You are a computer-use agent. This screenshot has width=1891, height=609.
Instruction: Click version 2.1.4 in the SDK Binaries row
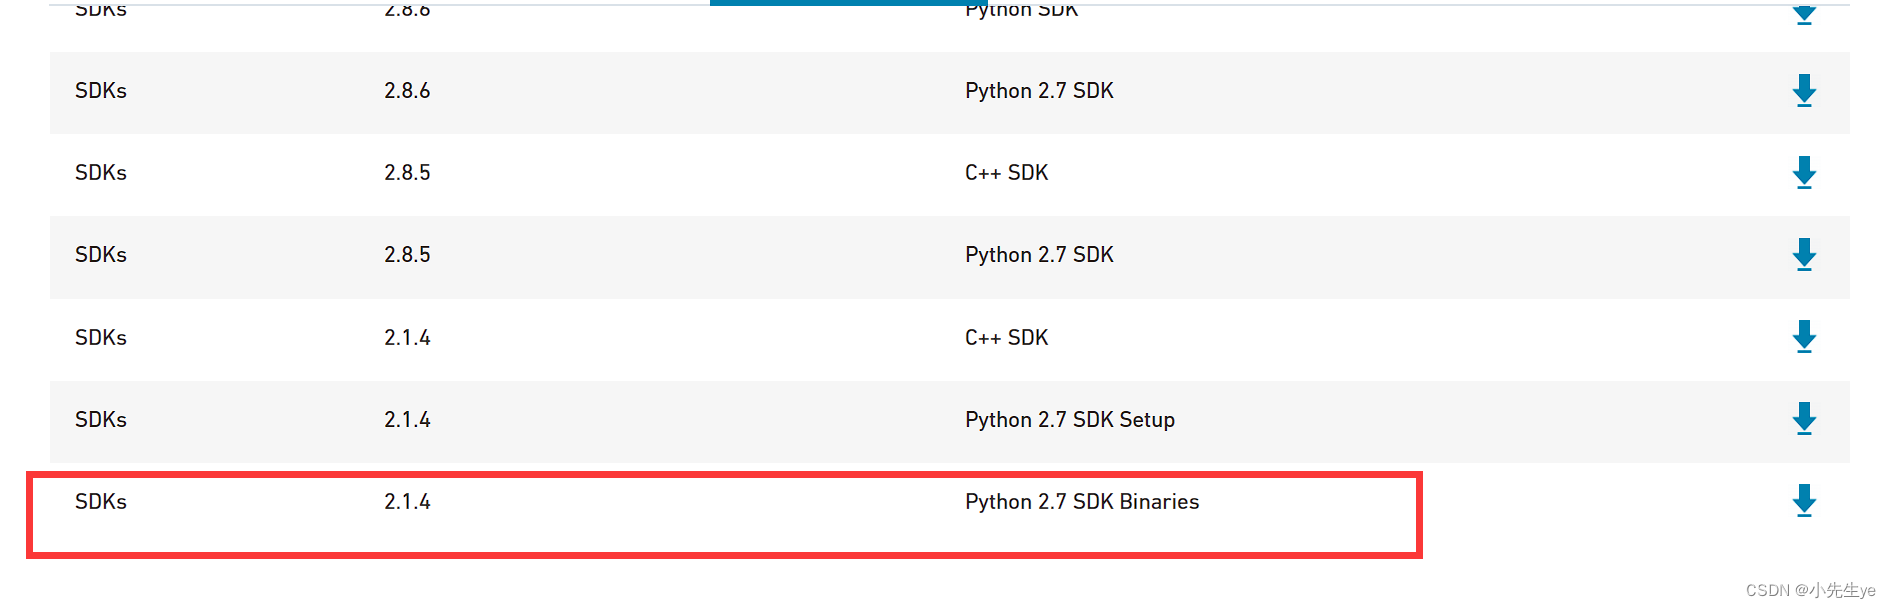(x=407, y=502)
